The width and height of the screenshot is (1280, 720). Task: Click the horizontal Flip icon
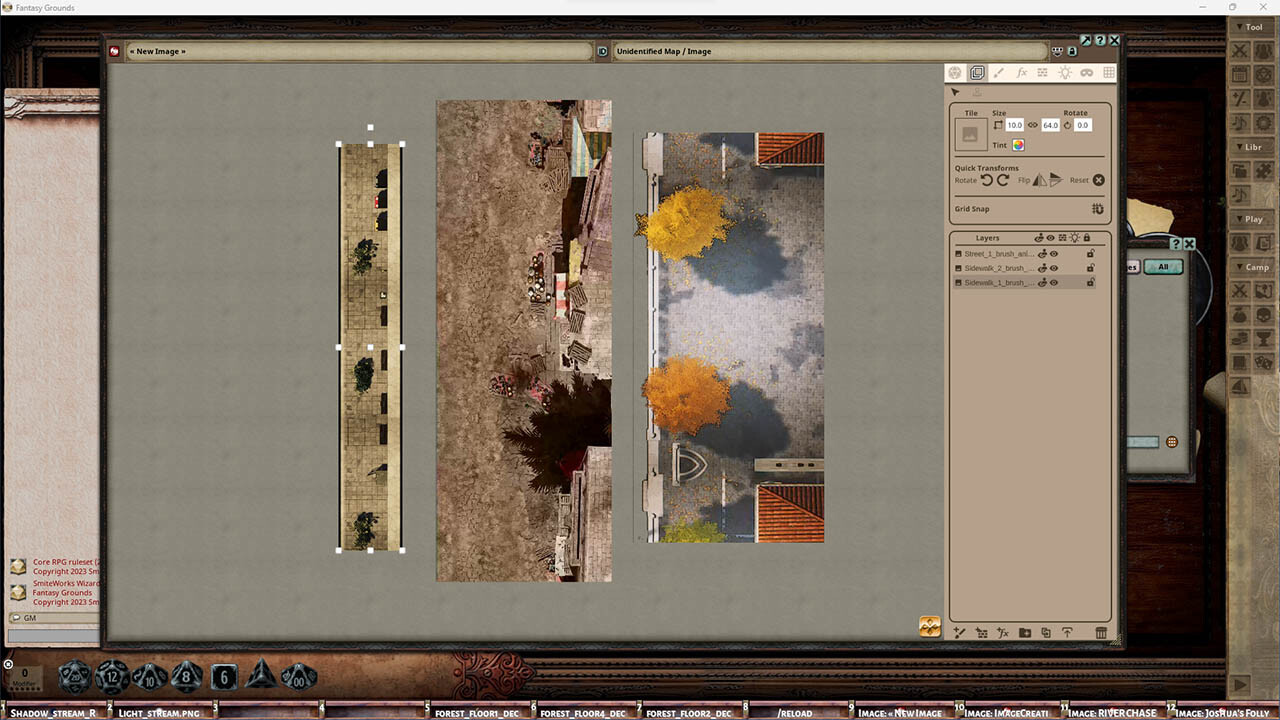1040,181
